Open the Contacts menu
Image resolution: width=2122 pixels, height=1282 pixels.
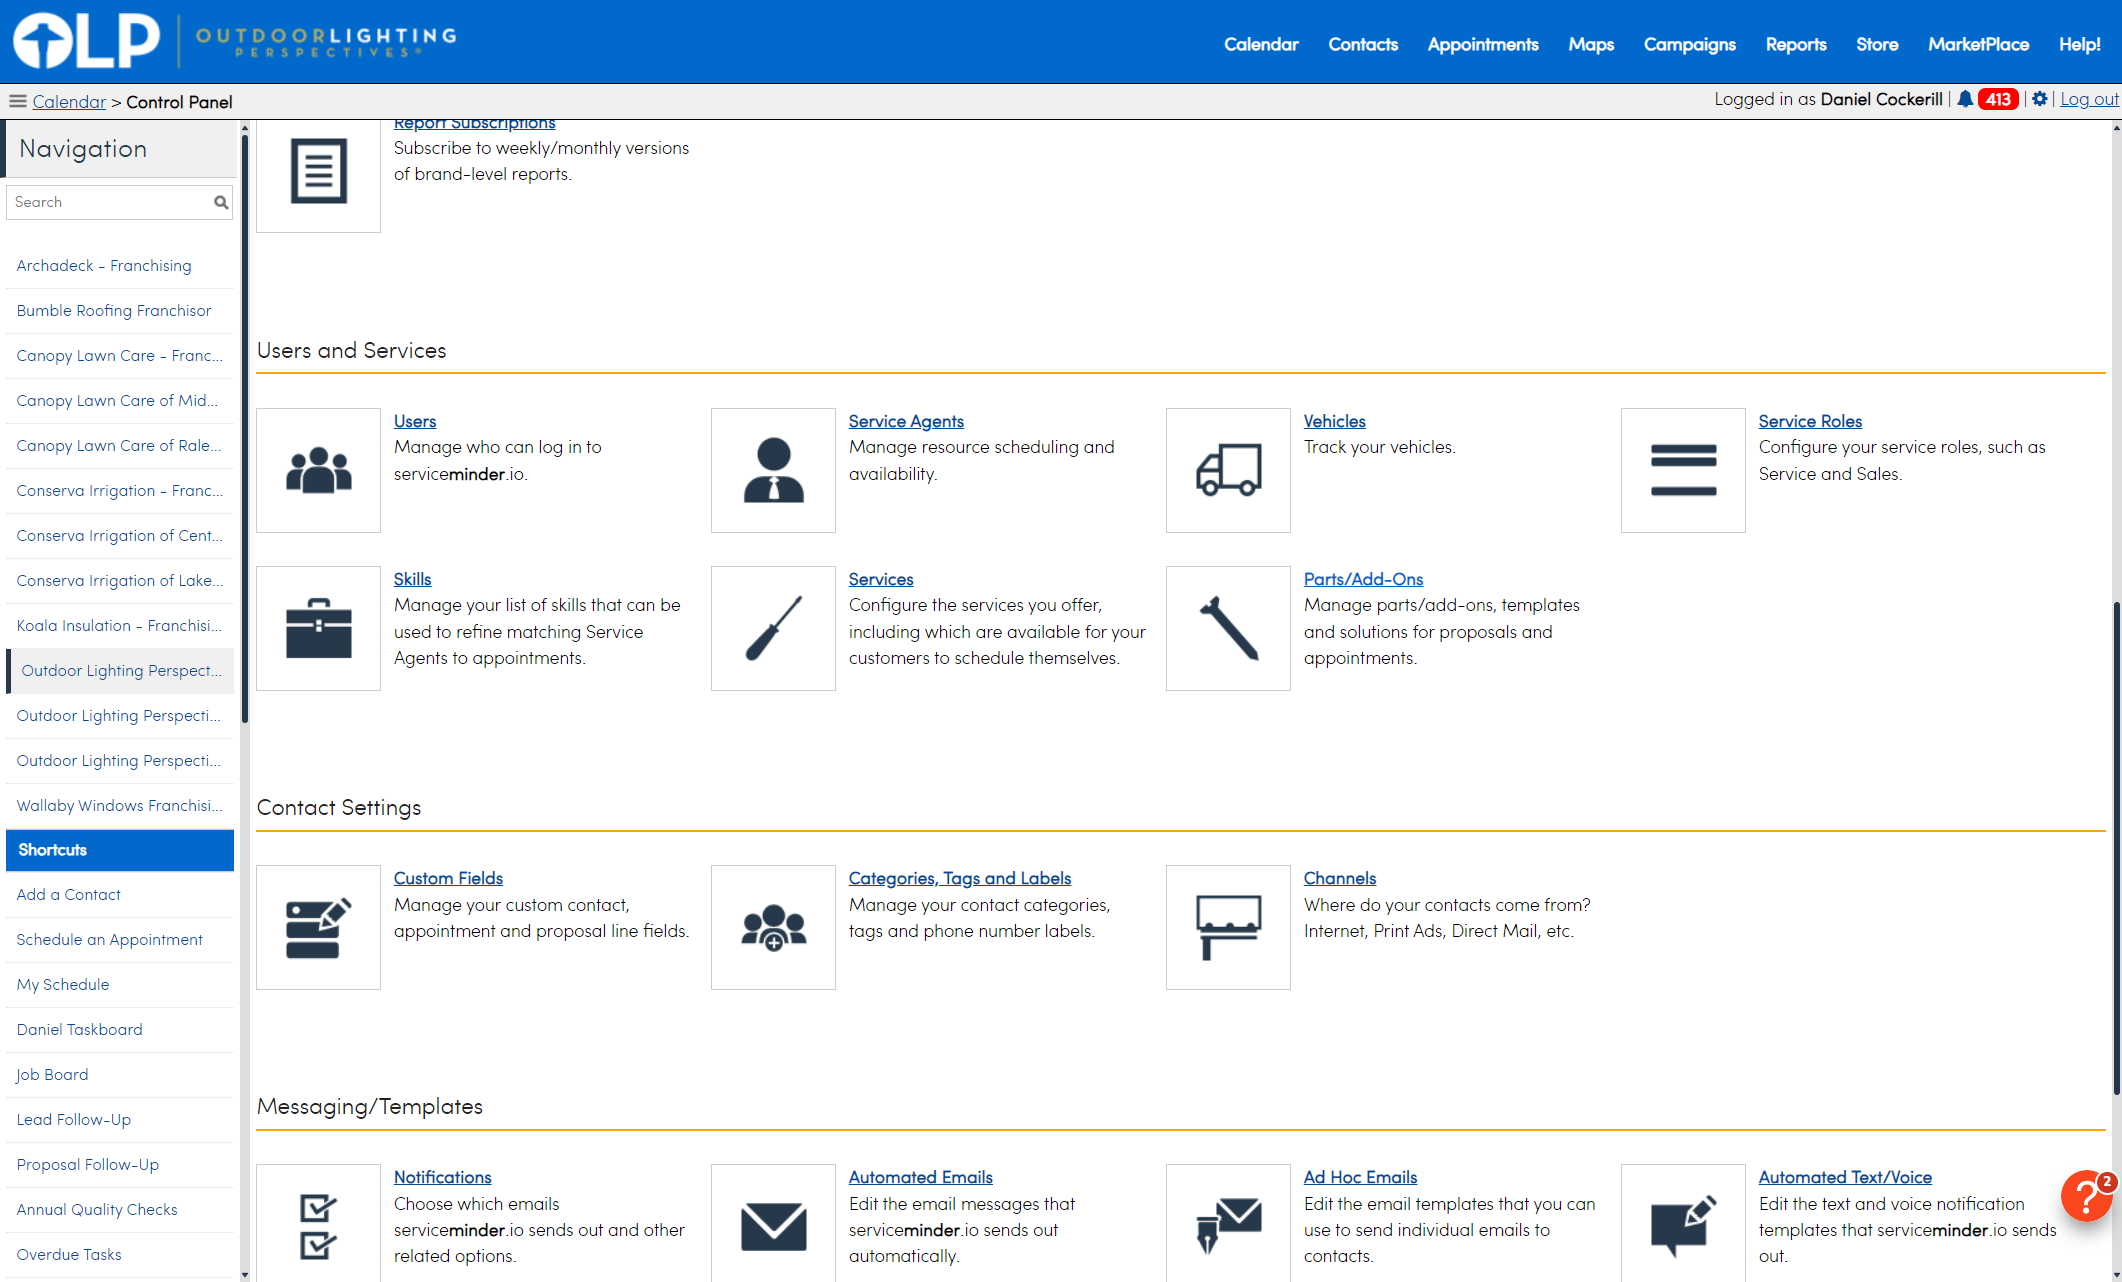tap(1363, 44)
